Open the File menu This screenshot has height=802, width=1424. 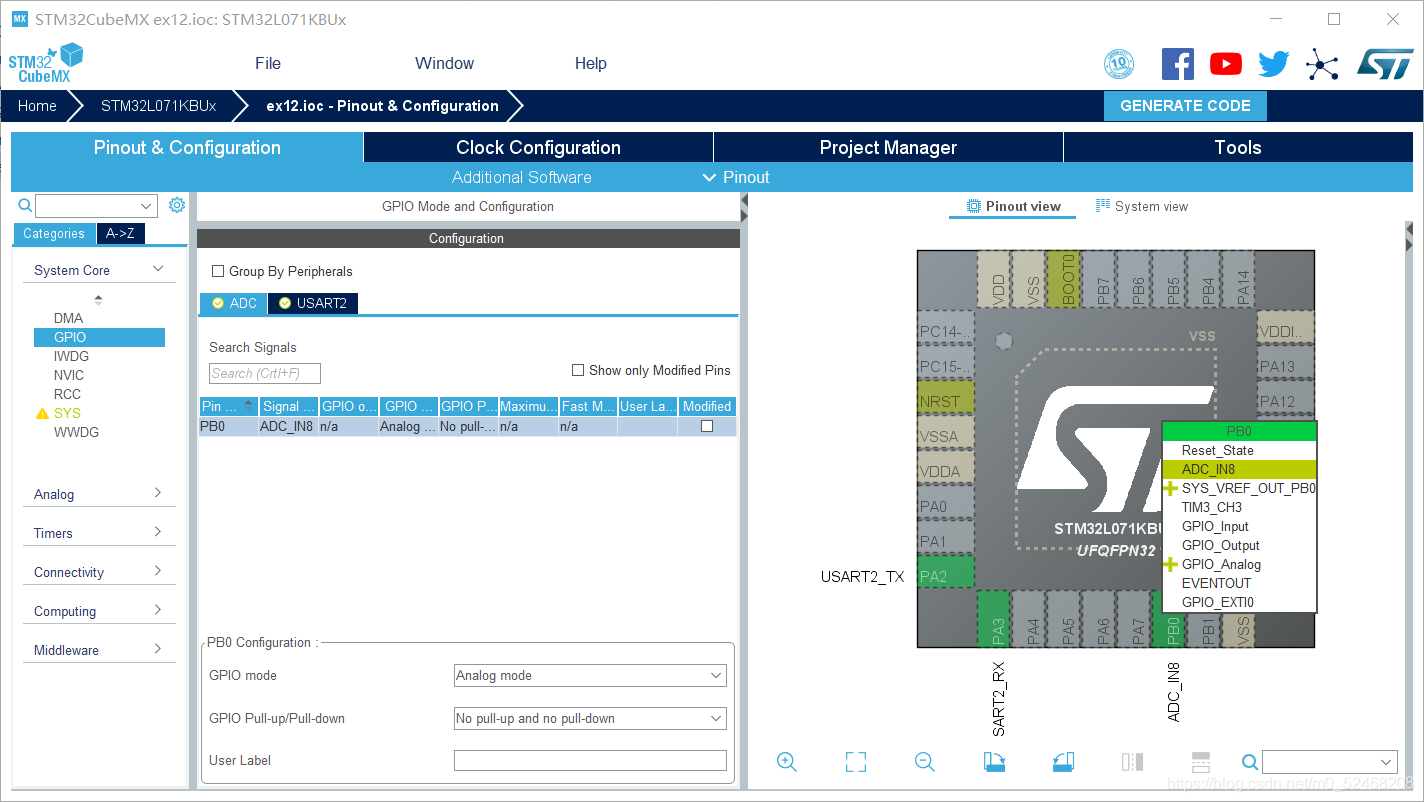click(x=268, y=63)
